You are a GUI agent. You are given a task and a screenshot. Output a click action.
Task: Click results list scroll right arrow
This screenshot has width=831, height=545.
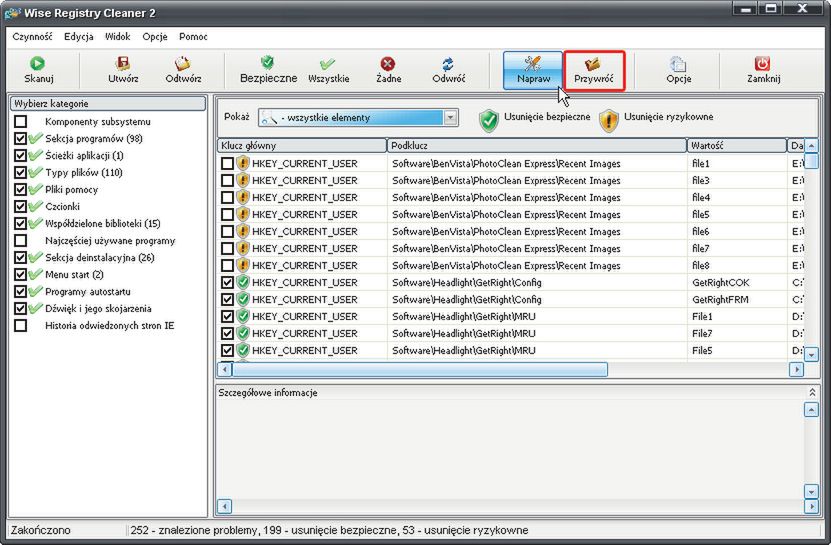tap(796, 369)
